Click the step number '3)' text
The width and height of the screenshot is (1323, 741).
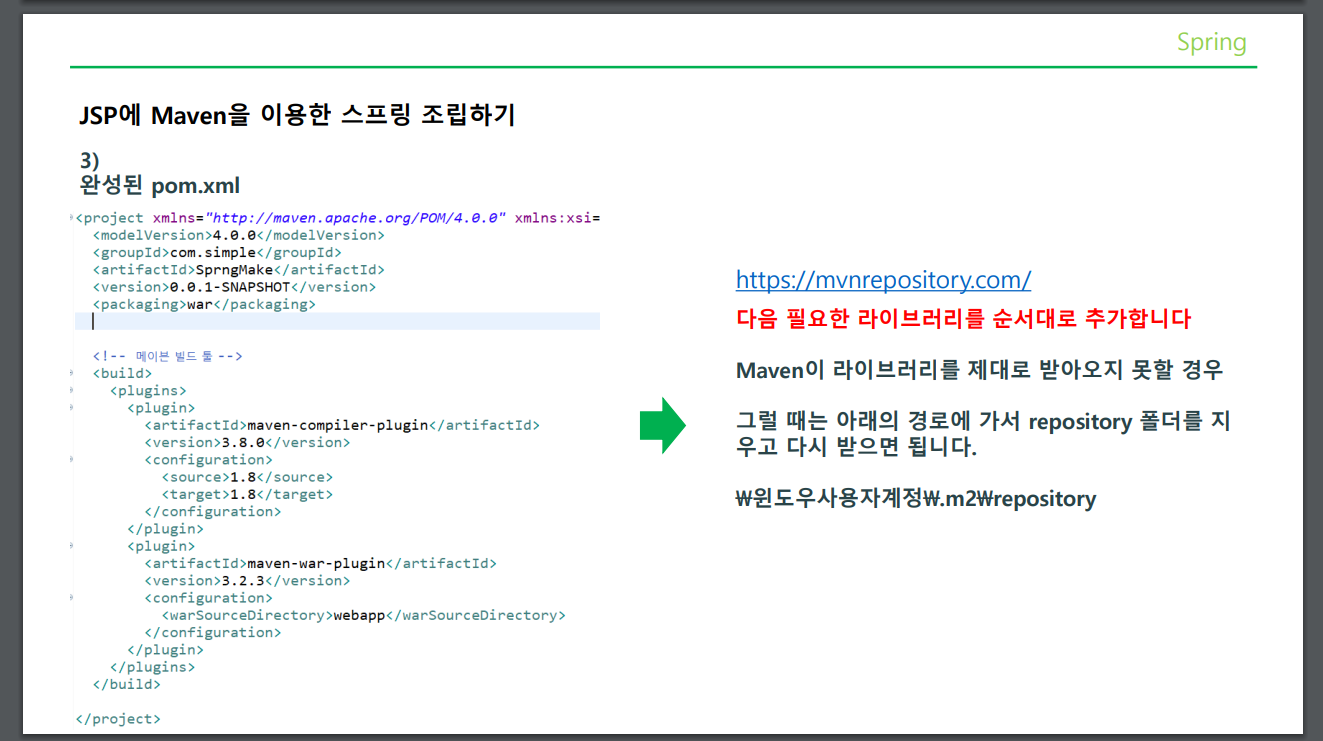pyautogui.click(x=90, y=160)
